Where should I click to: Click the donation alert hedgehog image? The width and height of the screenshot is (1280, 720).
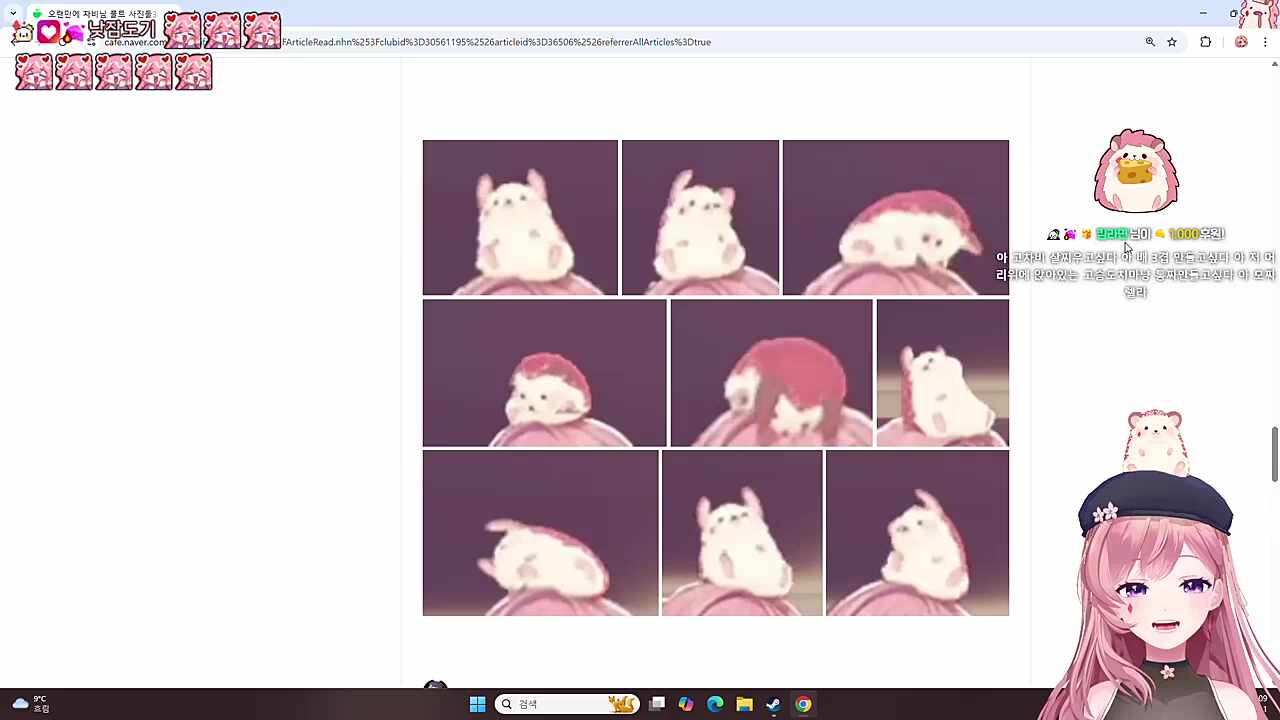click(x=1136, y=171)
